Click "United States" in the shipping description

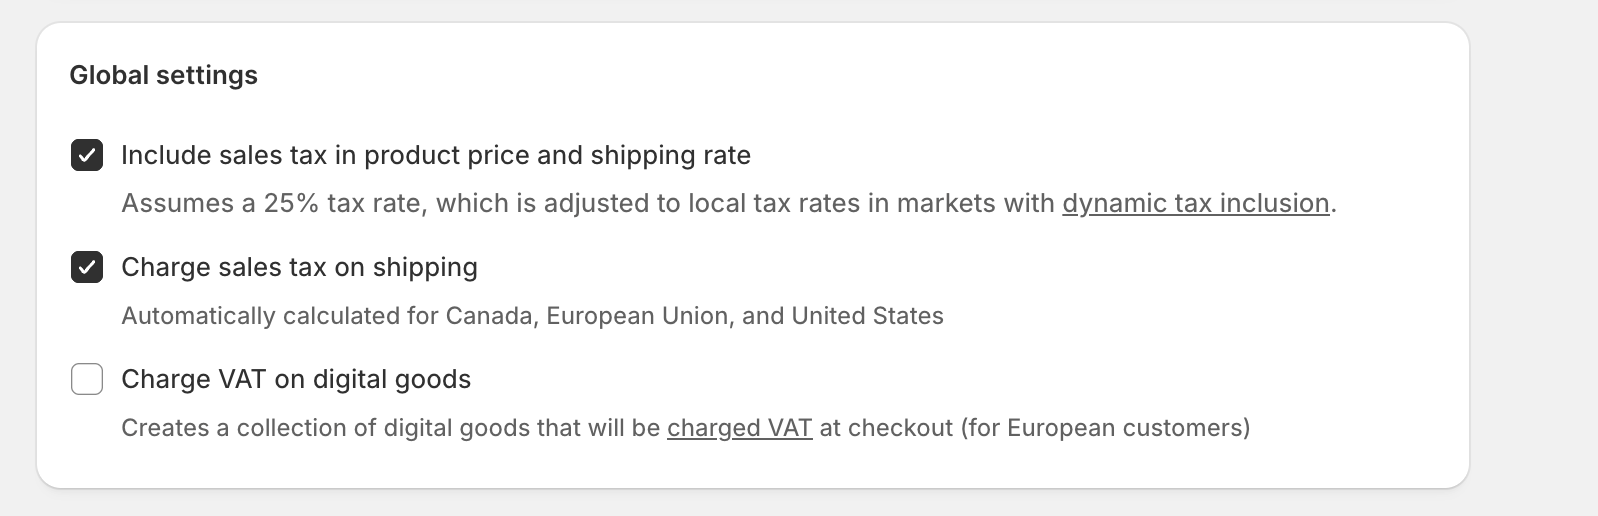coord(867,316)
